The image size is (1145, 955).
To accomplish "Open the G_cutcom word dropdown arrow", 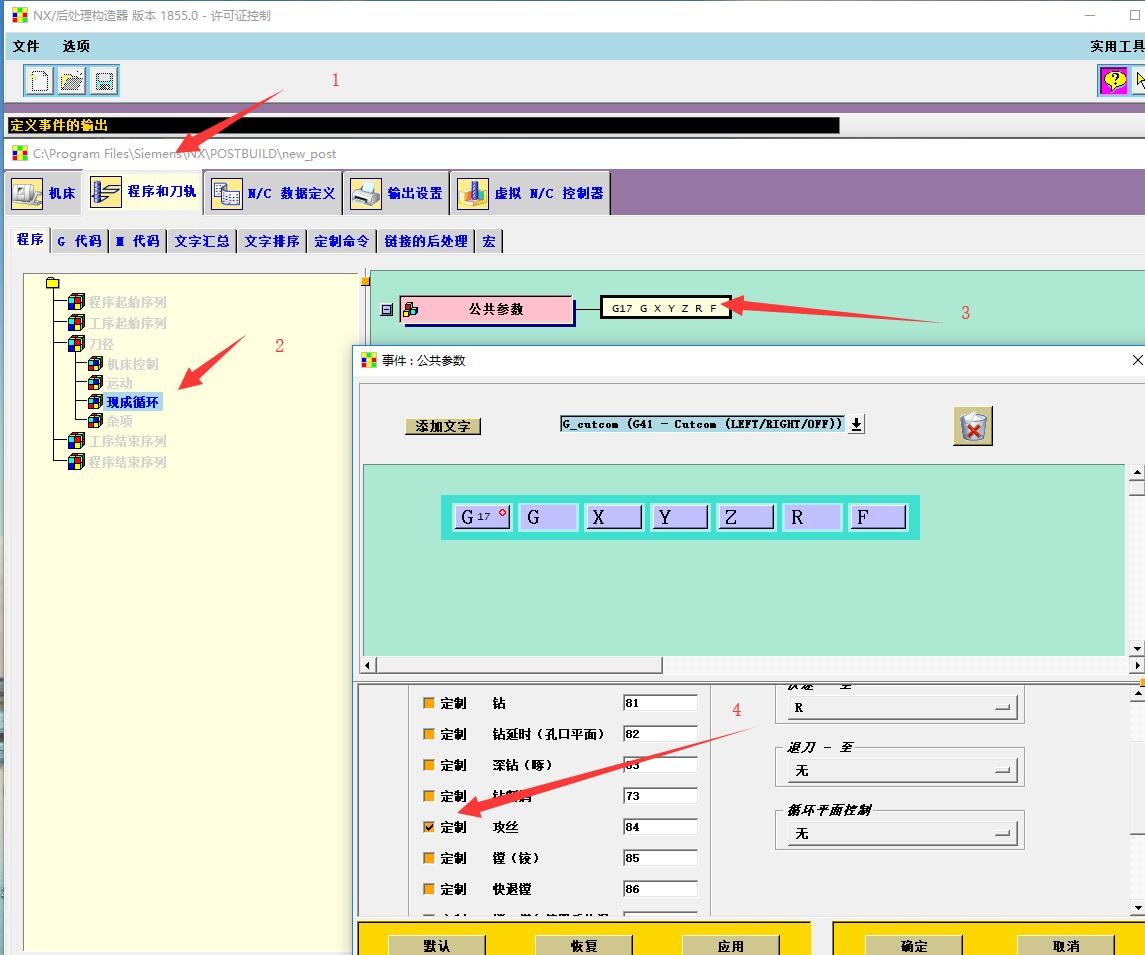I will [x=857, y=424].
